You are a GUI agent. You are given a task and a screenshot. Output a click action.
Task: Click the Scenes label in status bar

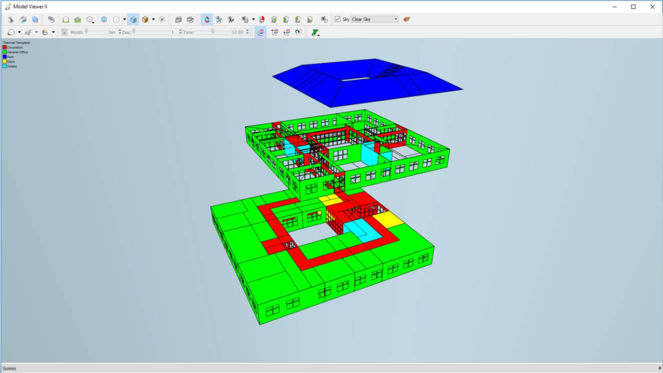click(9, 368)
